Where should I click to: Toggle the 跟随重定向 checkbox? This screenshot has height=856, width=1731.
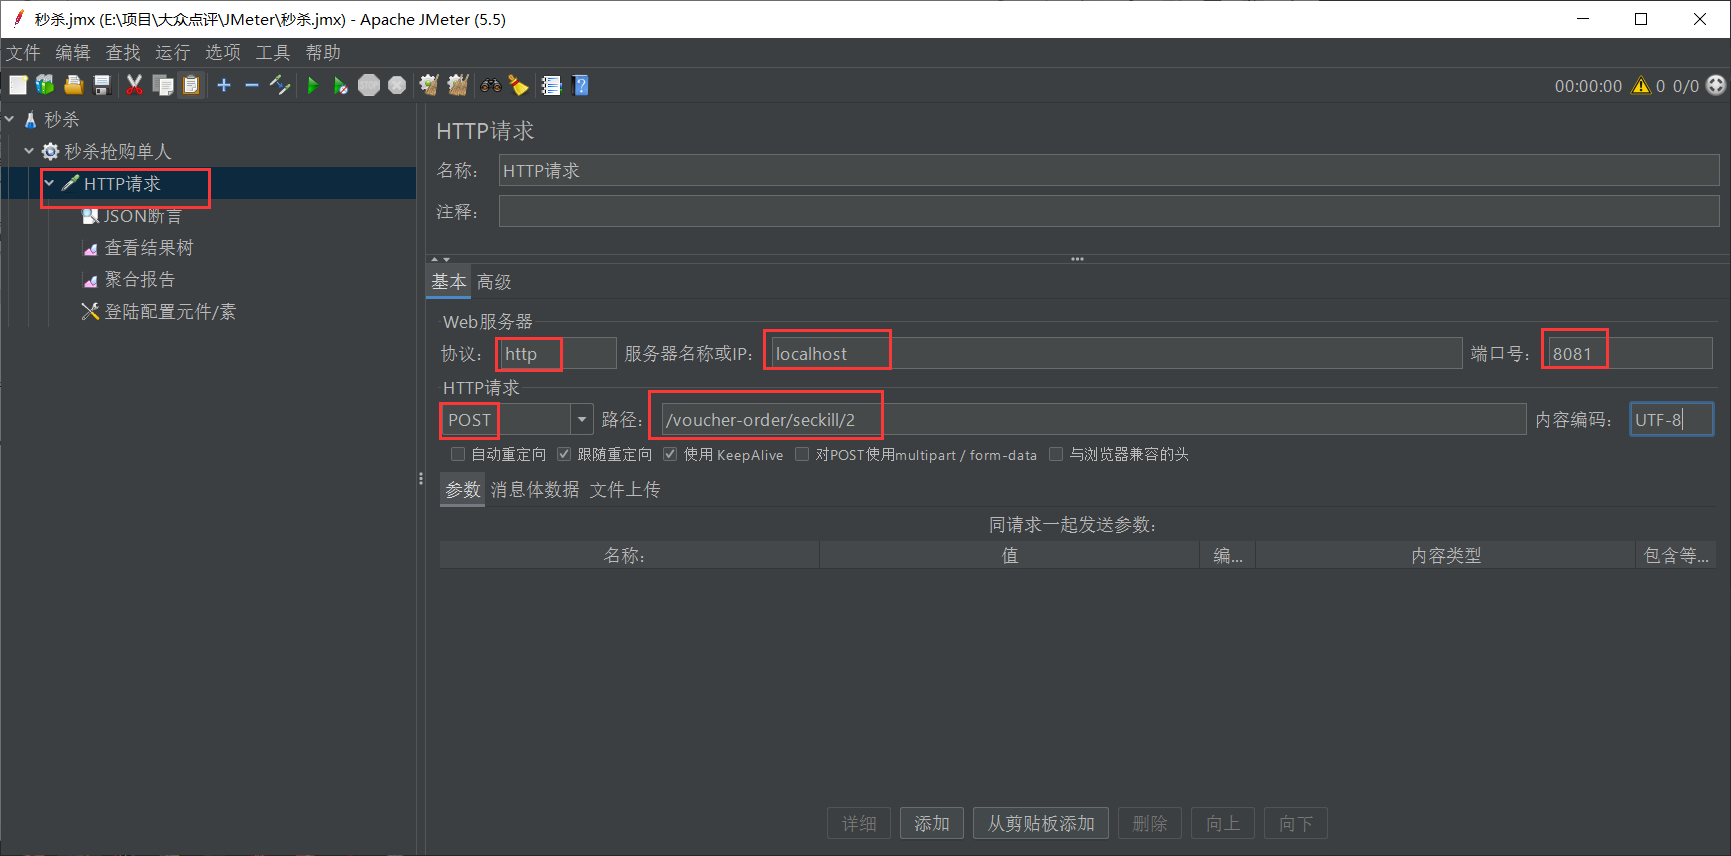[x=564, y=454]
